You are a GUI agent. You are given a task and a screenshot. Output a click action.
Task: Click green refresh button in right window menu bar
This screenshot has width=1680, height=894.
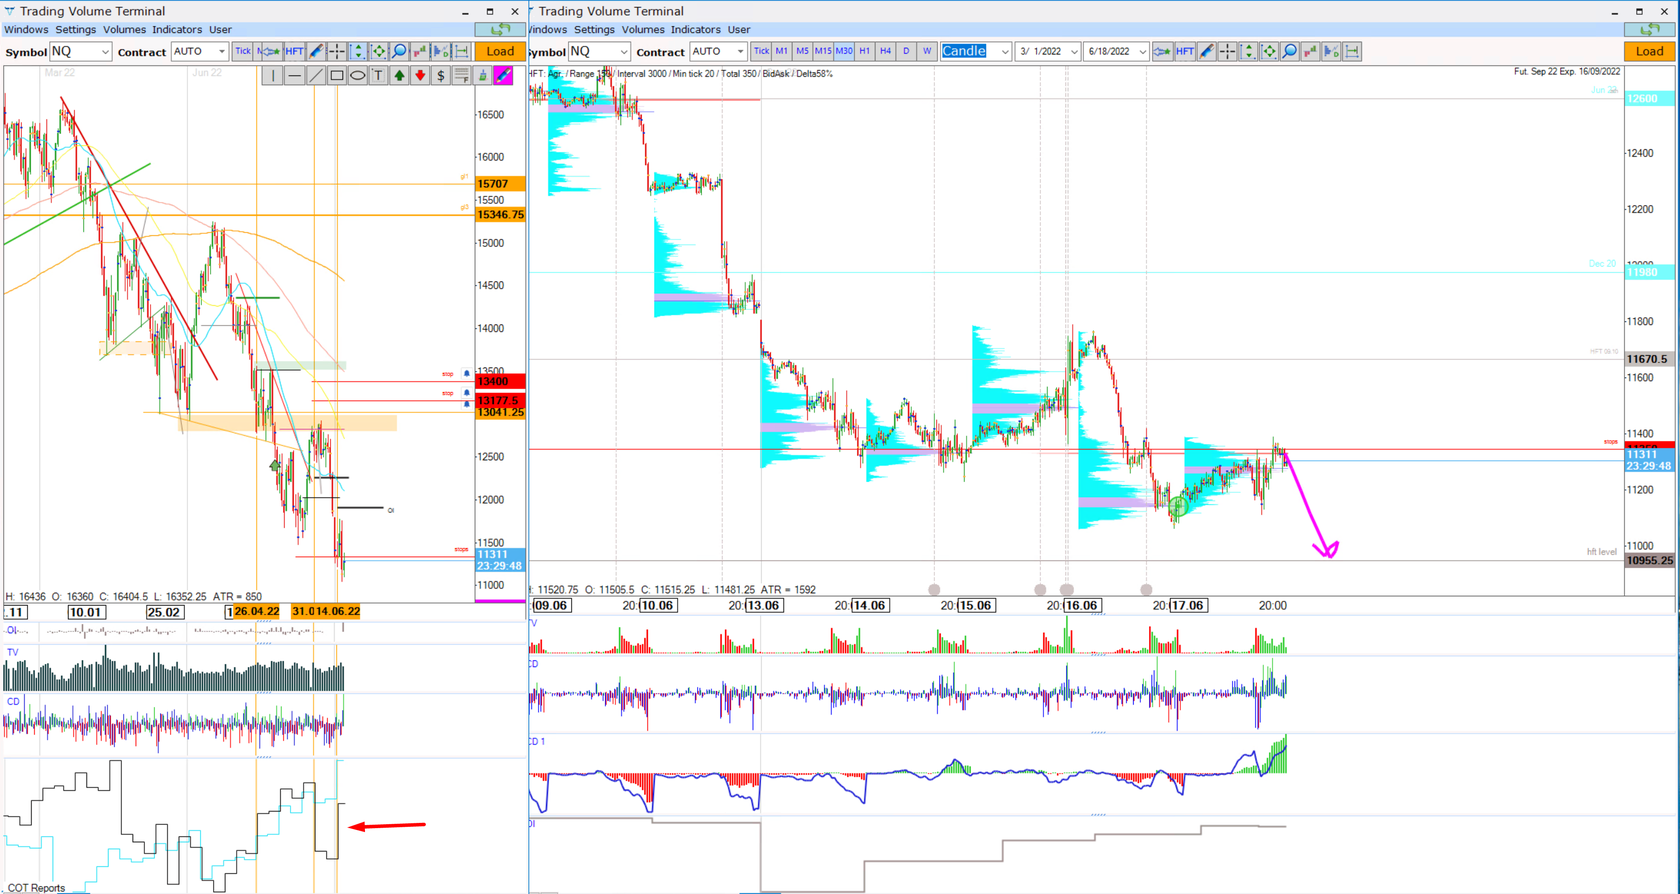pyautogui.click(x=1649, y=30)
